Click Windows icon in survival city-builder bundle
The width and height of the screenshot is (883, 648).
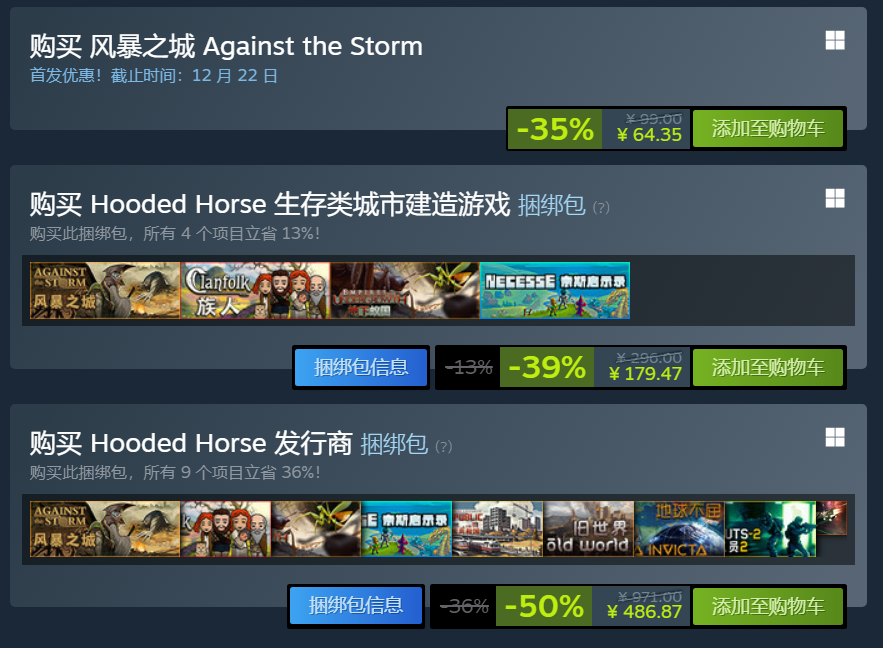(x=835, y=198)
